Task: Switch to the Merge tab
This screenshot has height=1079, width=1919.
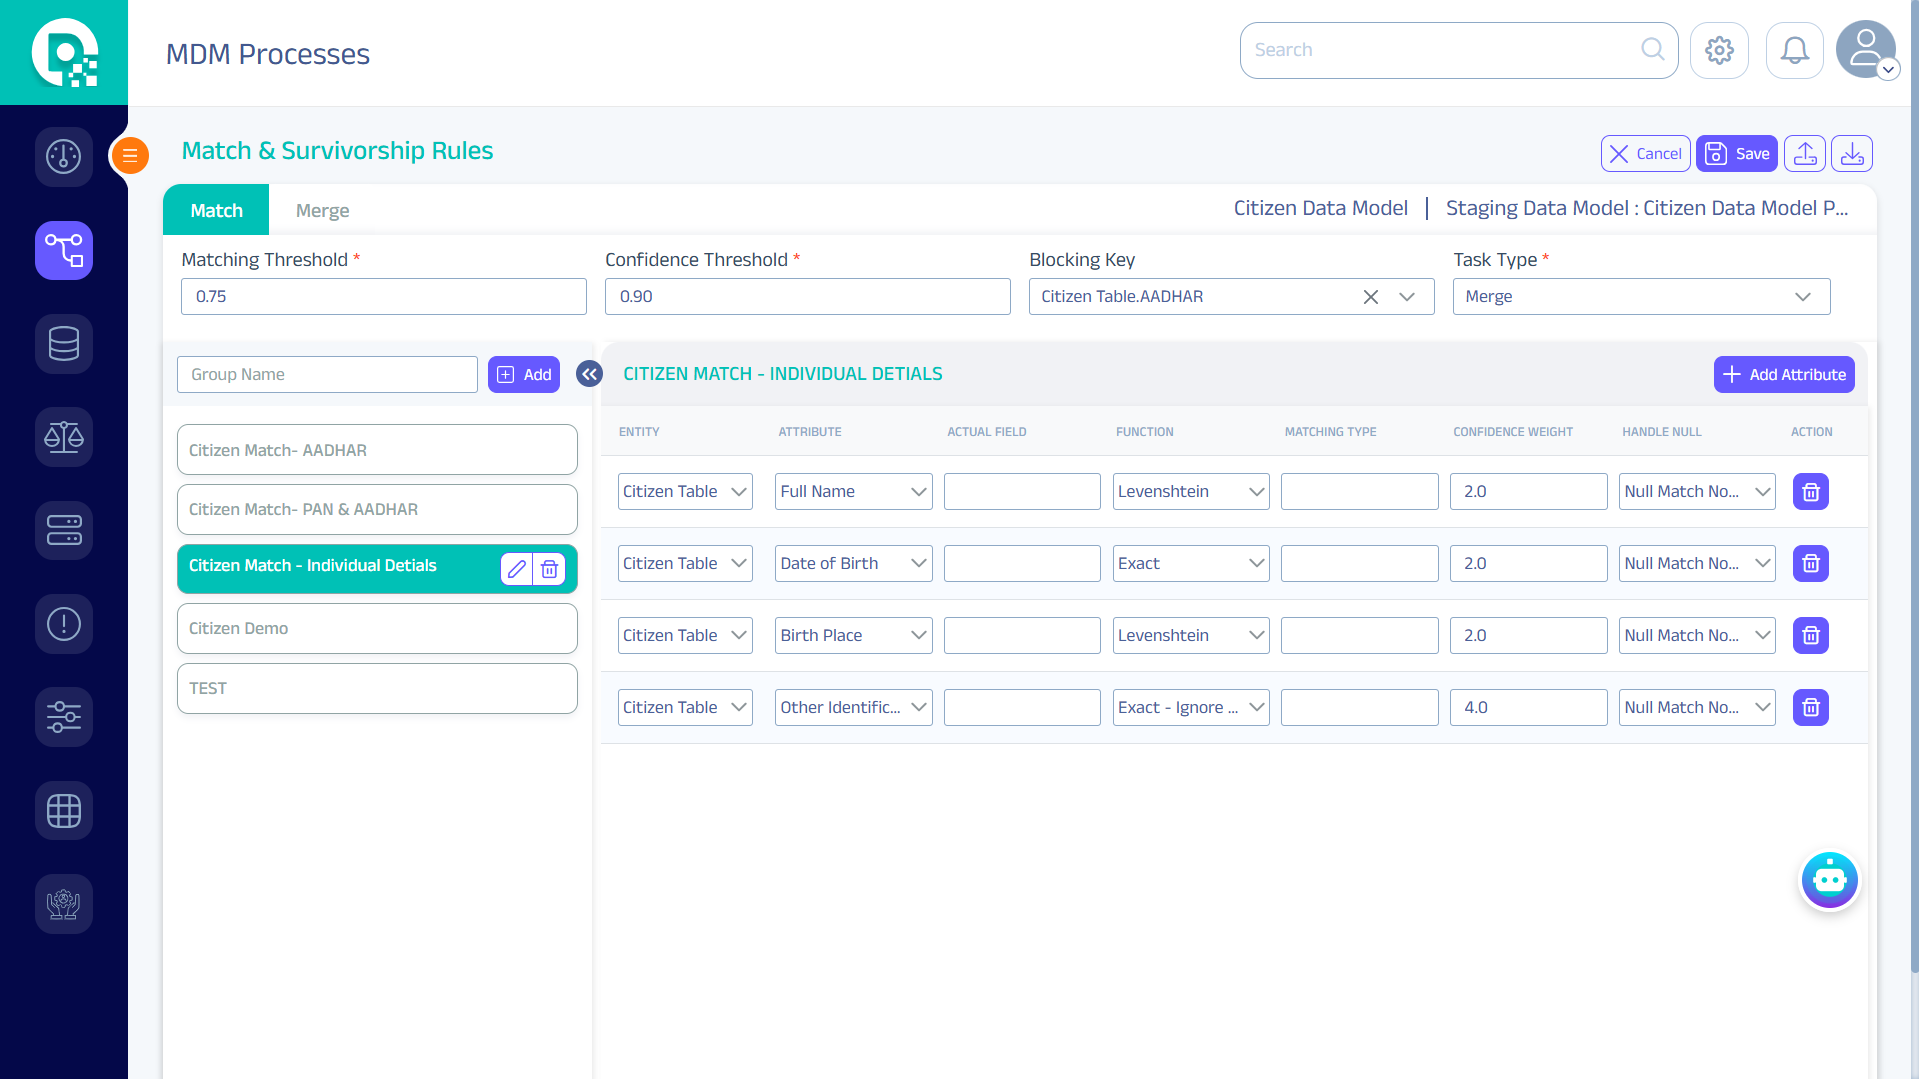Action: (322, 211)
